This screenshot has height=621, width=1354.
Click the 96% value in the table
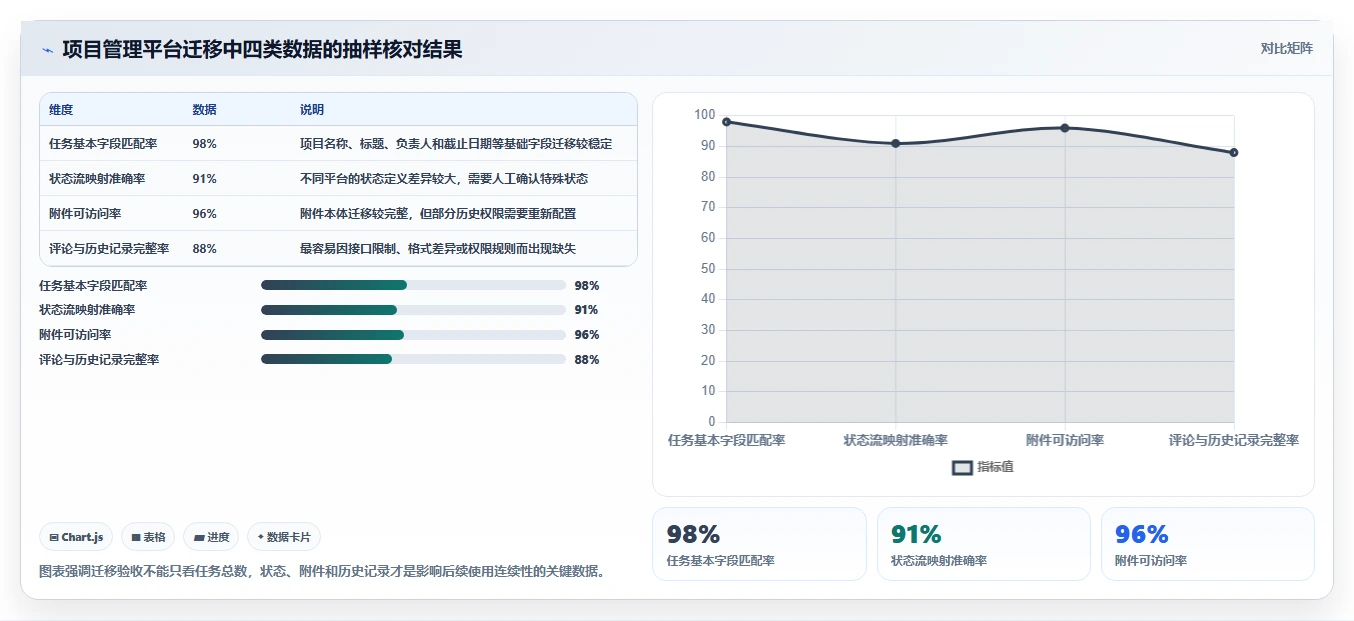tap(204, 214)
